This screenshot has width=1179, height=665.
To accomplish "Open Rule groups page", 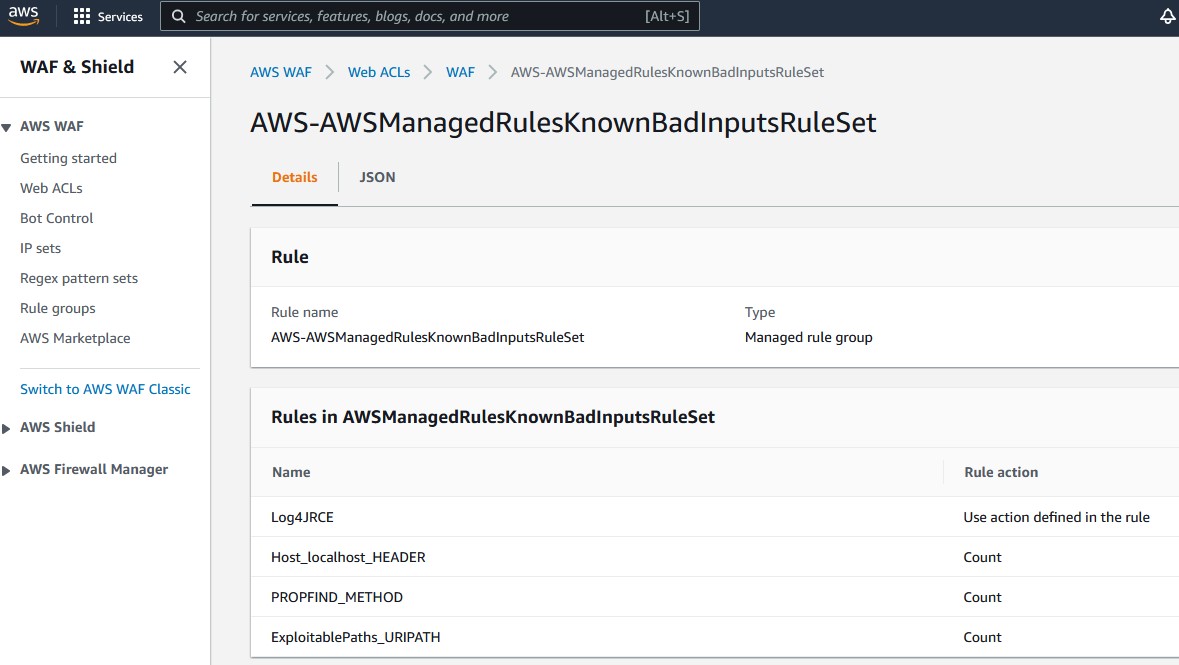I will pyautogui.click(x=58, y=308).
